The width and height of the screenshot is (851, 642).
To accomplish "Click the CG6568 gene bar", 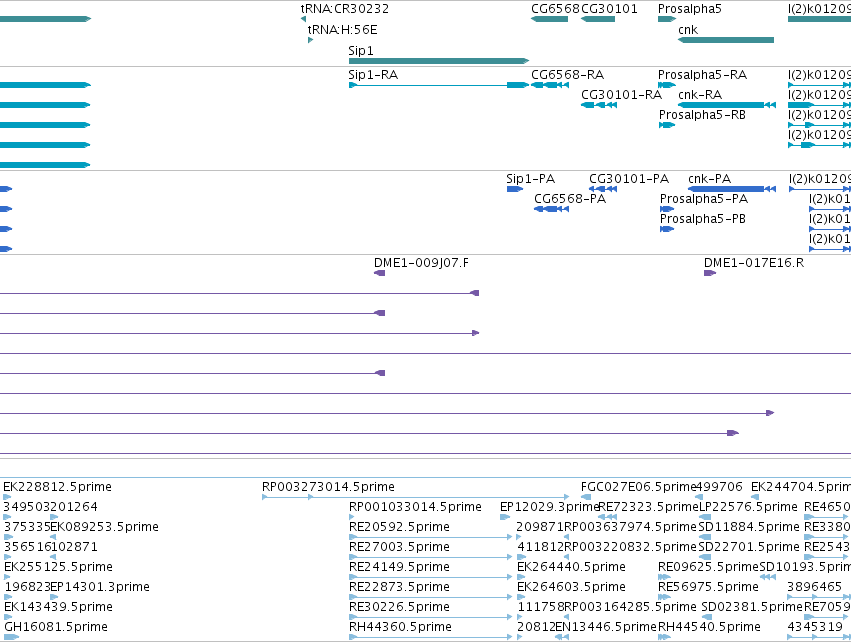I will tap(549, 19).
